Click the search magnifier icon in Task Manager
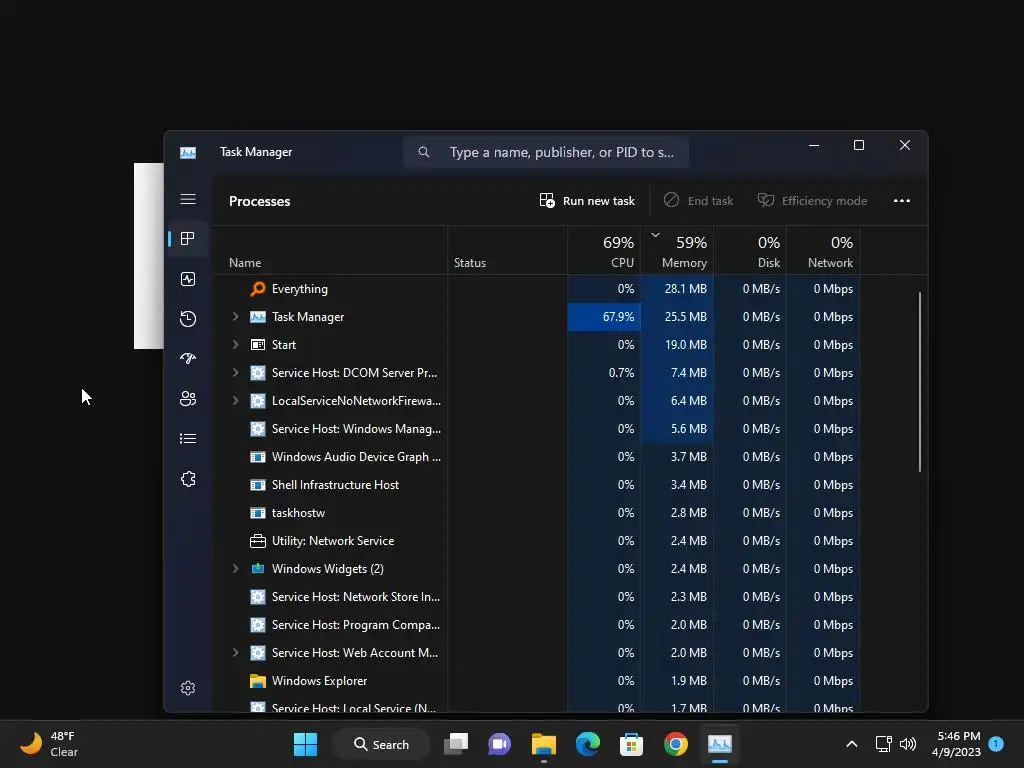 (x=424, y=152)
